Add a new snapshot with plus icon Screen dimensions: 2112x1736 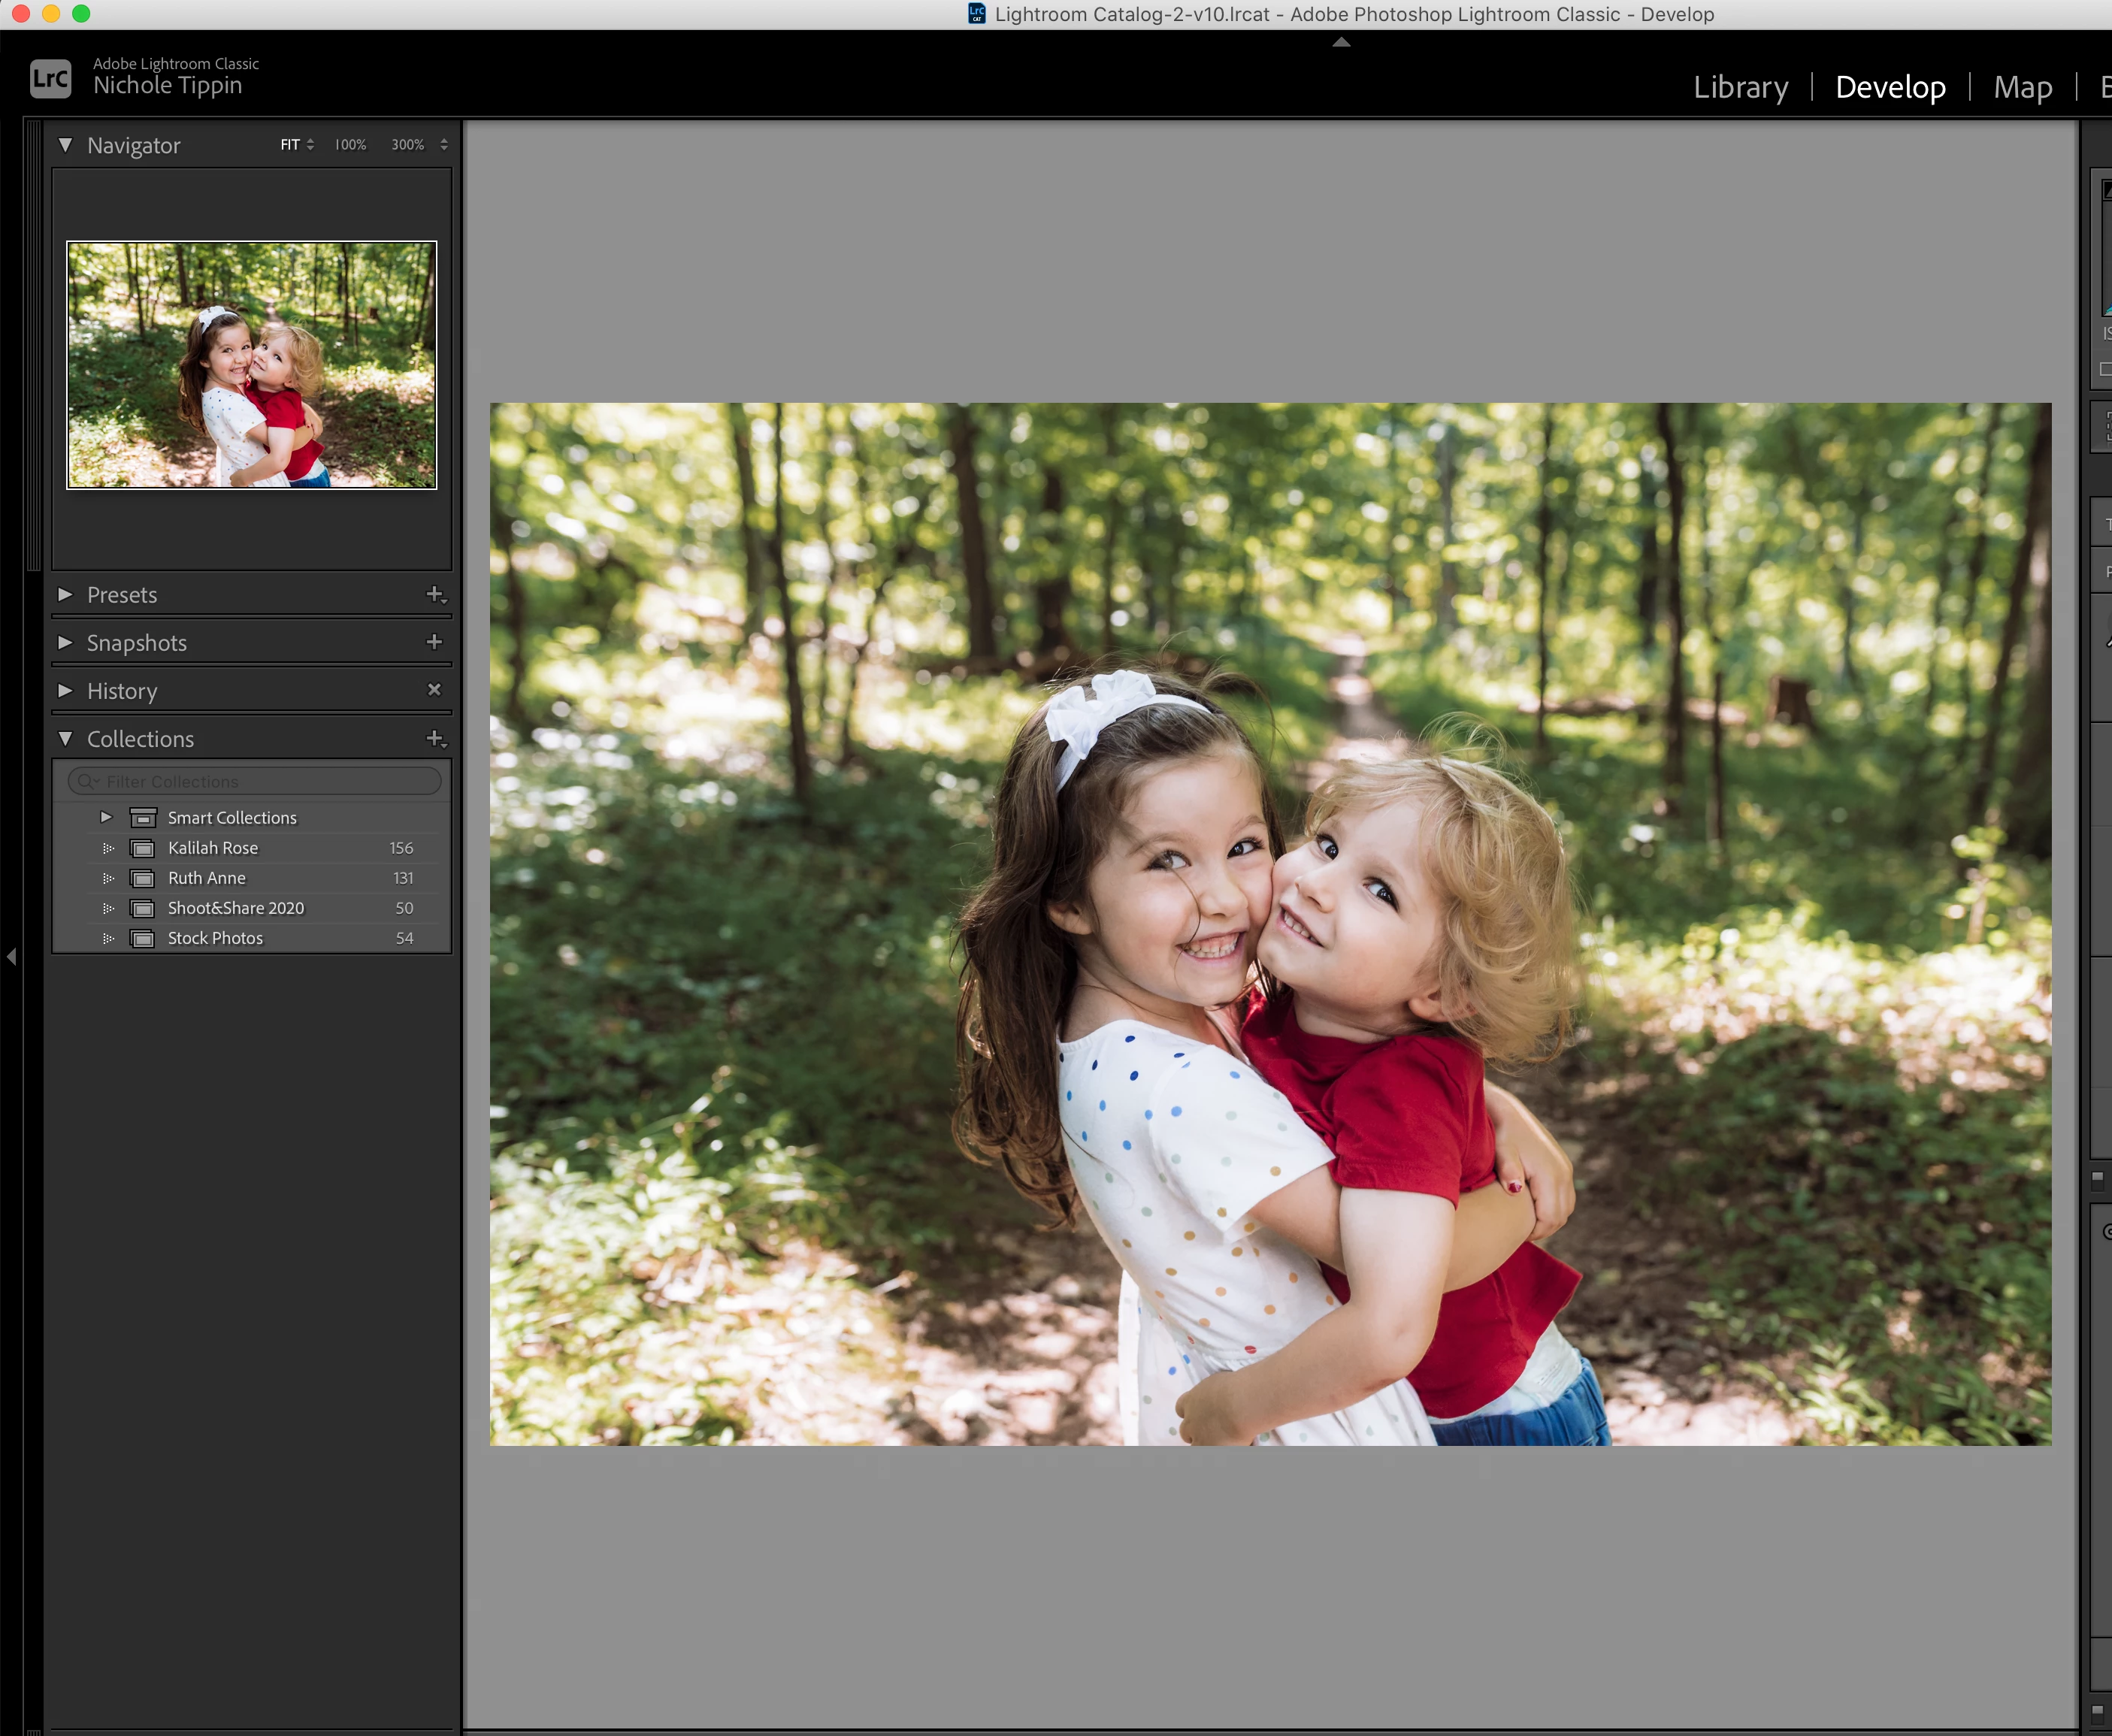pyautogui.click(x=434, y=642)
